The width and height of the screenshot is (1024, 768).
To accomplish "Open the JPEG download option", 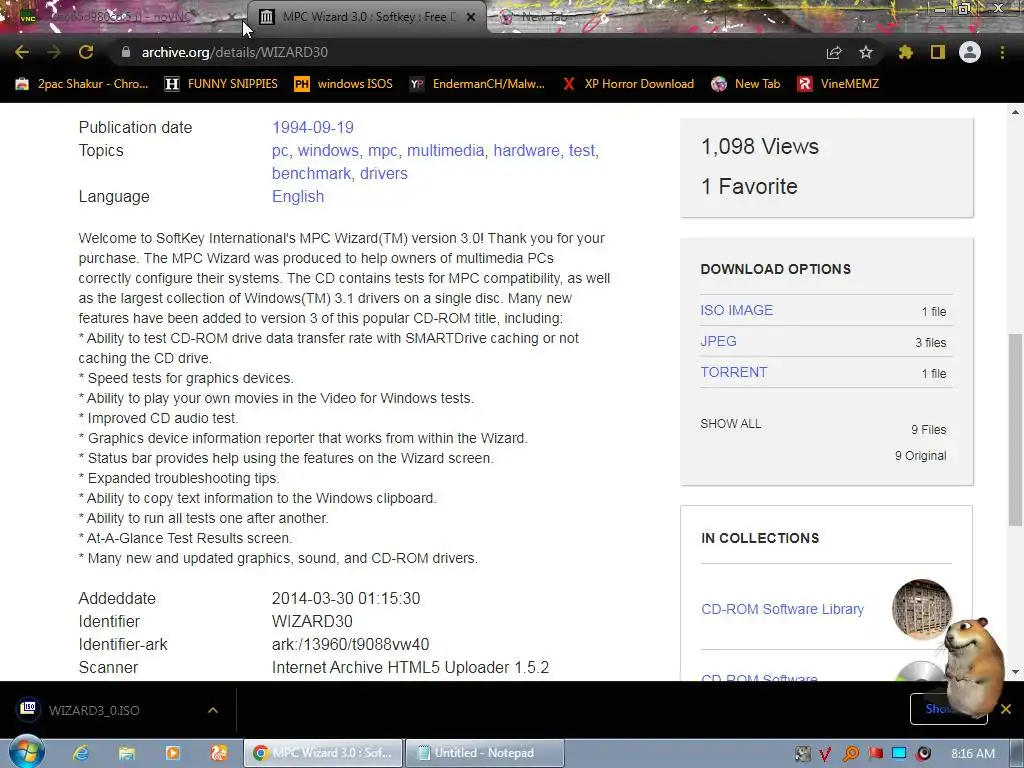I will pos(718,341).
